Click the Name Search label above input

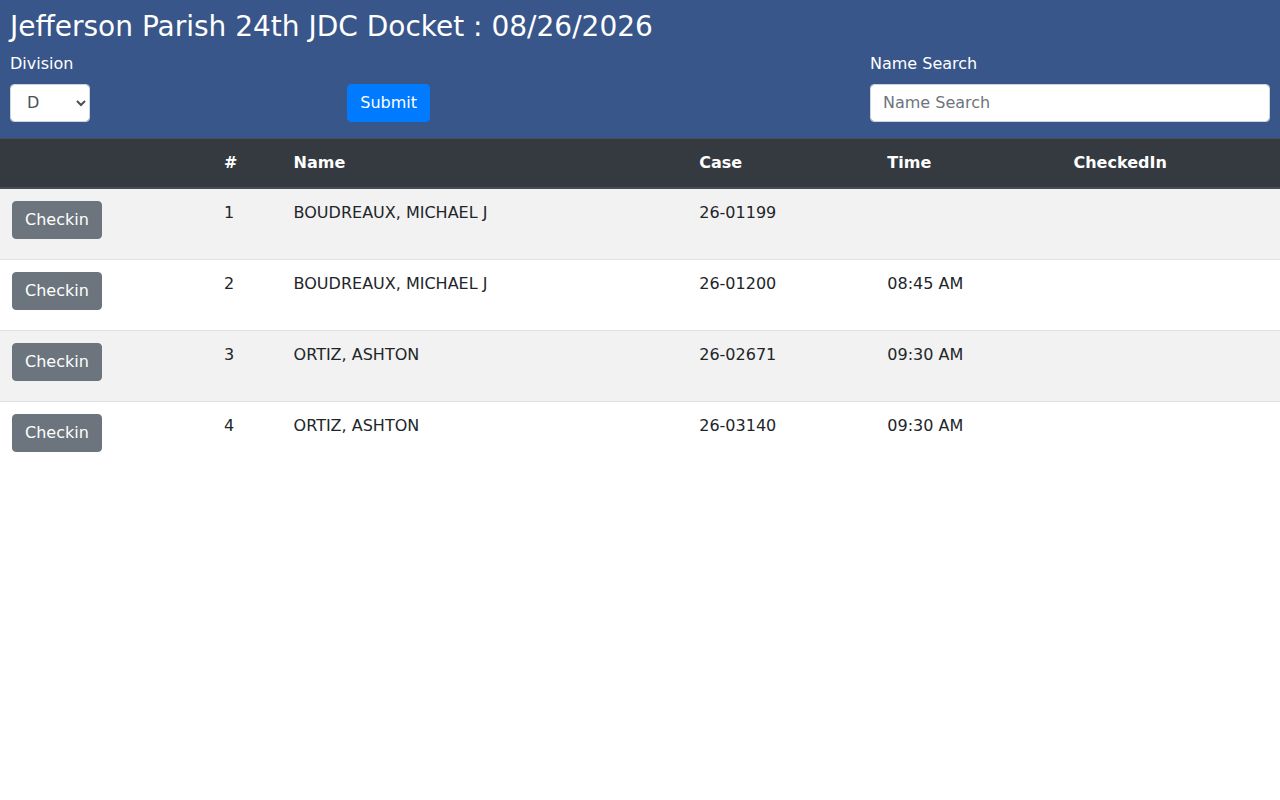(x=923, y=63)
